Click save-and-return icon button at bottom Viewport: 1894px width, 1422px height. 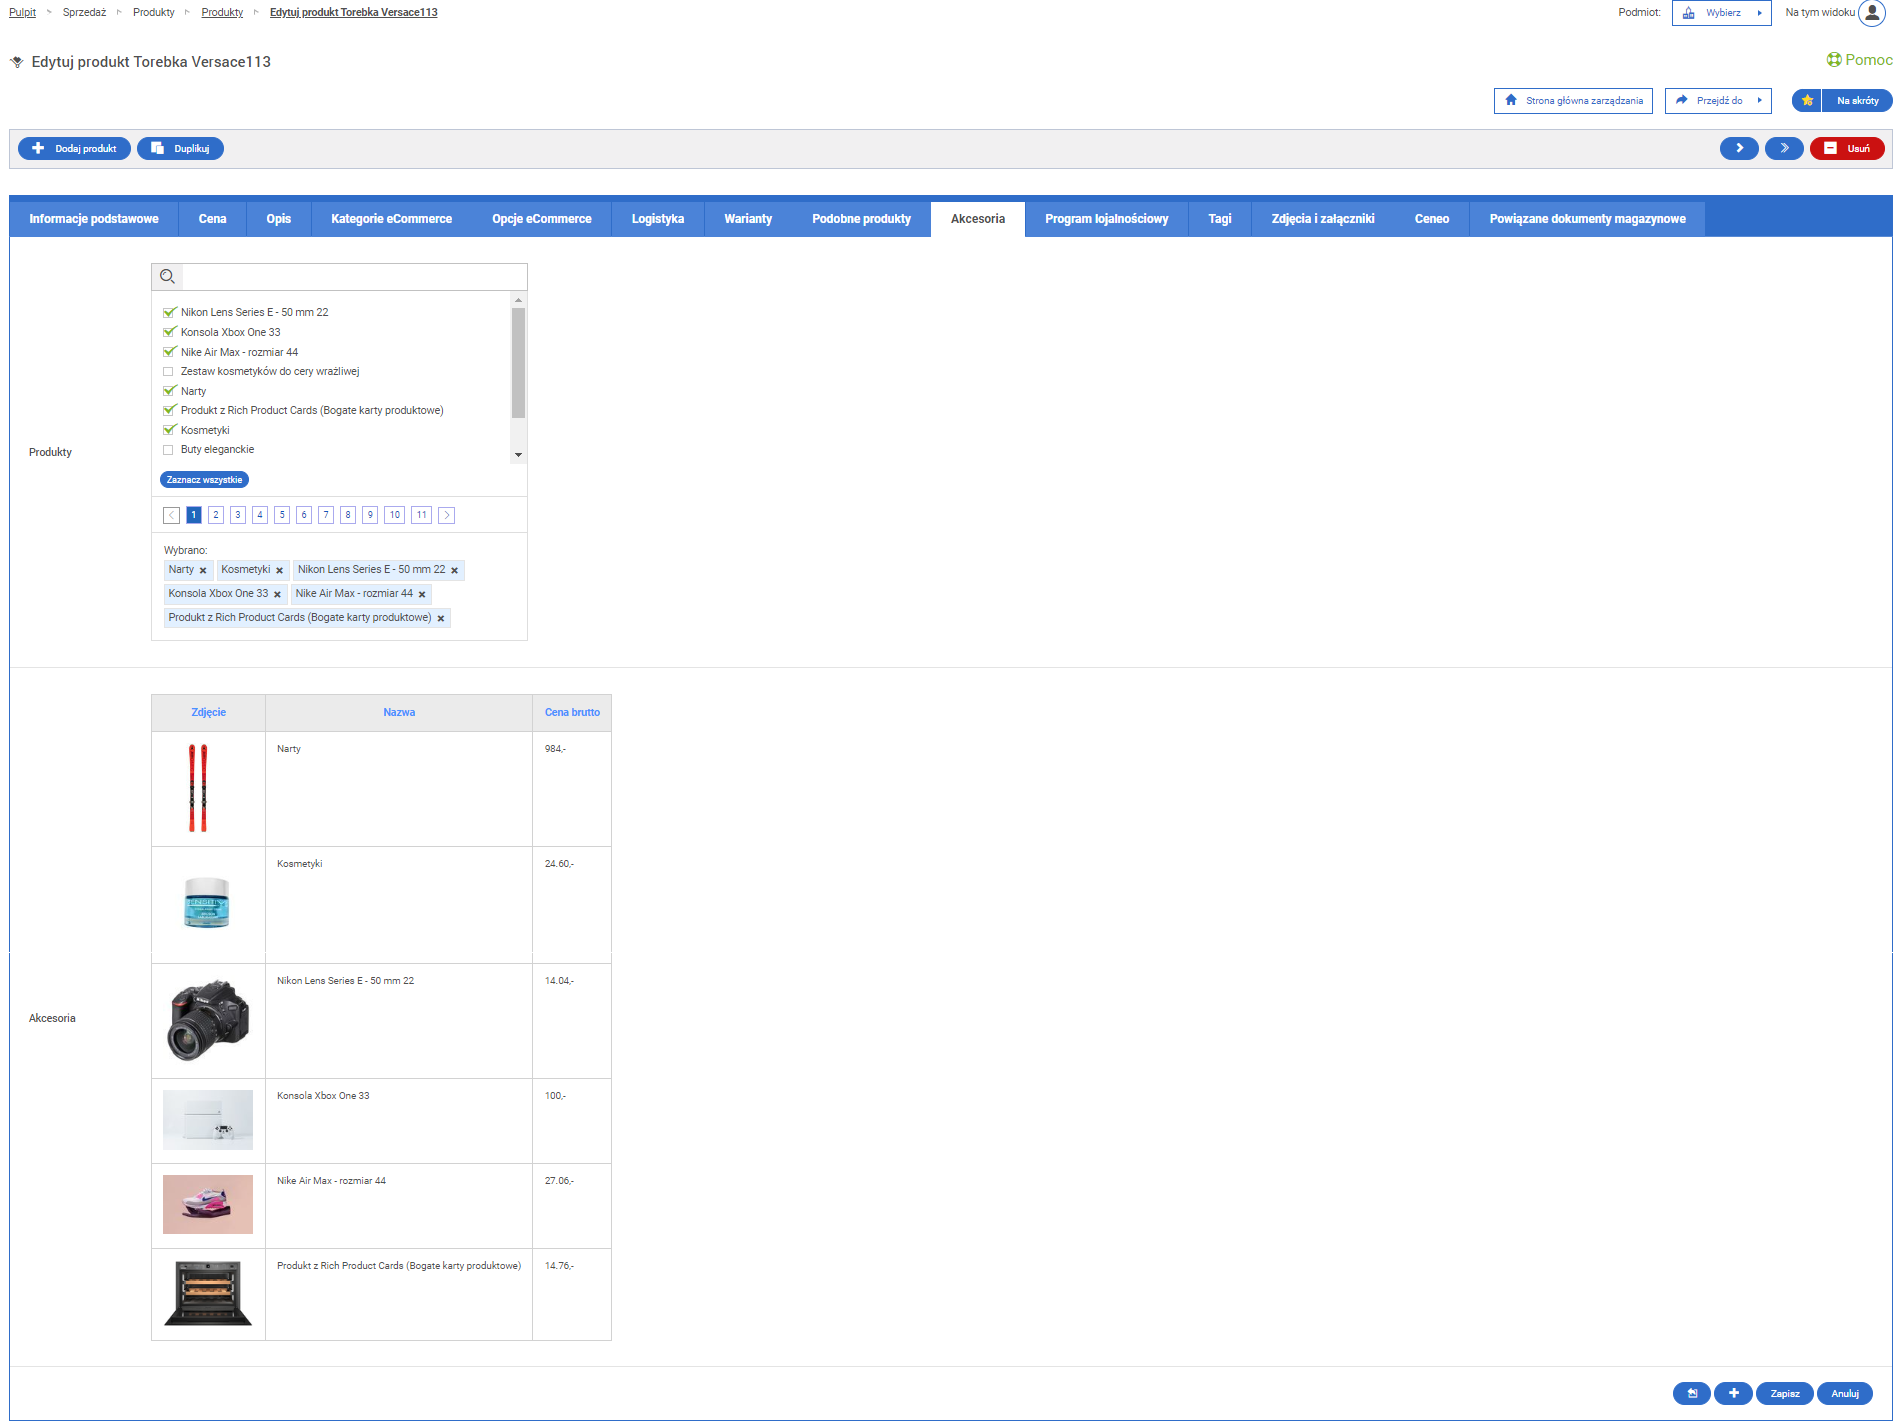pyautogui.click(x=1691, y=1393)
